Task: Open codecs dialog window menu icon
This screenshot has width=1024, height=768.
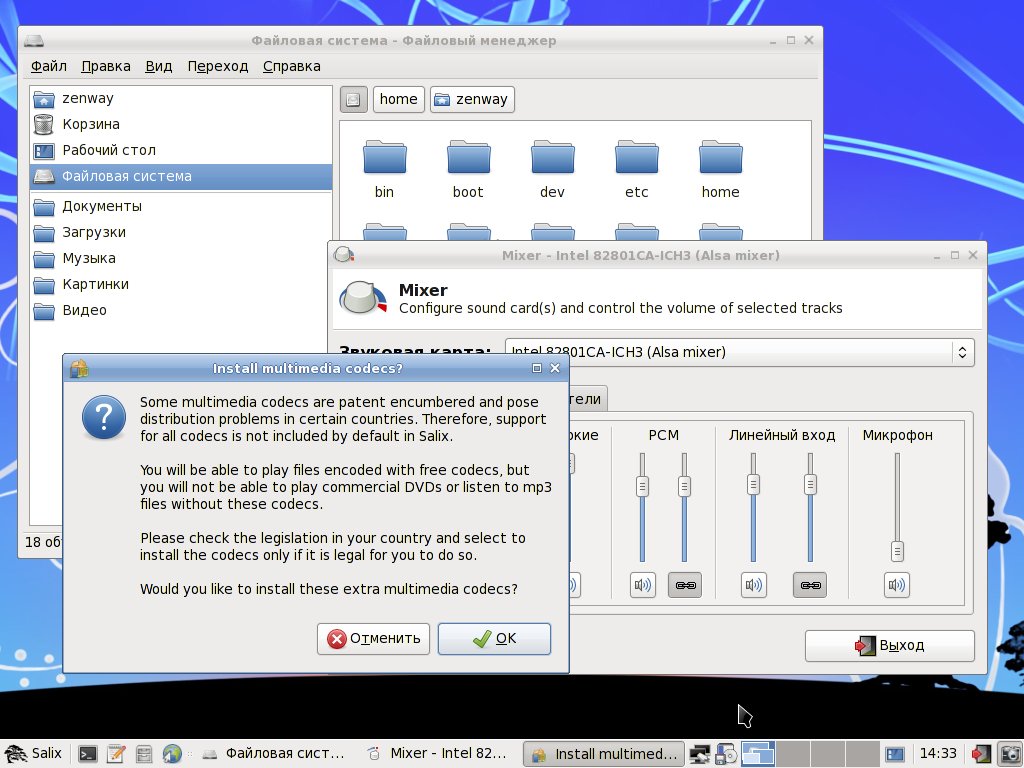Action: point(79,369)
